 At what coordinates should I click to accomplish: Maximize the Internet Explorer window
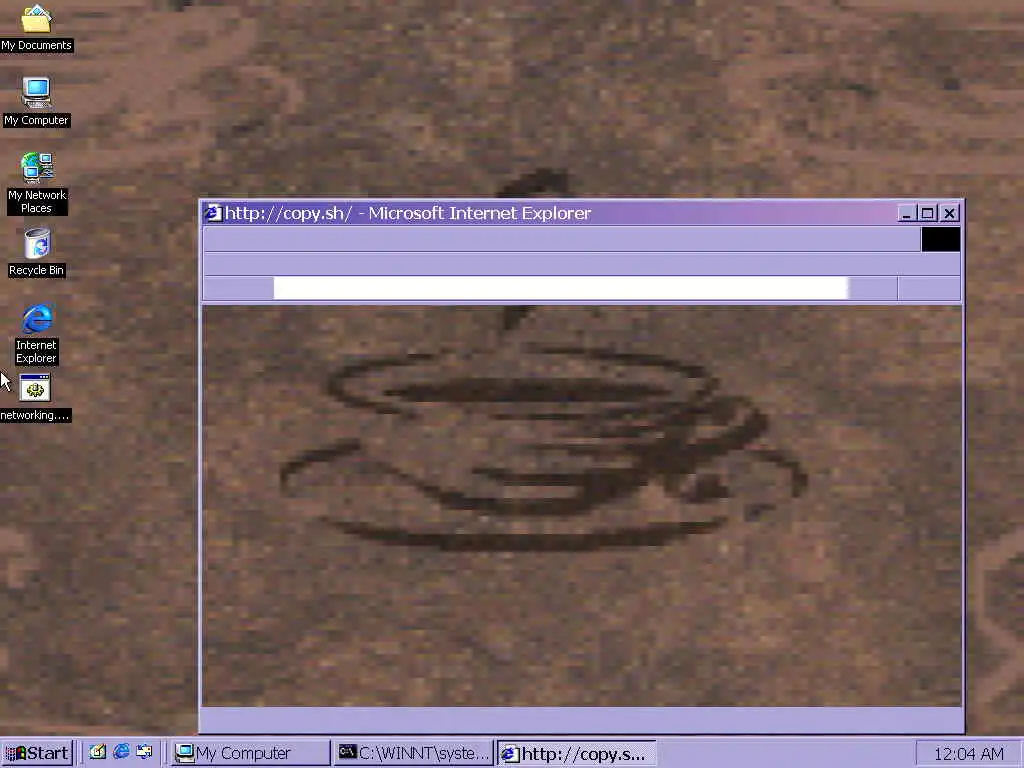pyautogui.click(x=927, y=214)
